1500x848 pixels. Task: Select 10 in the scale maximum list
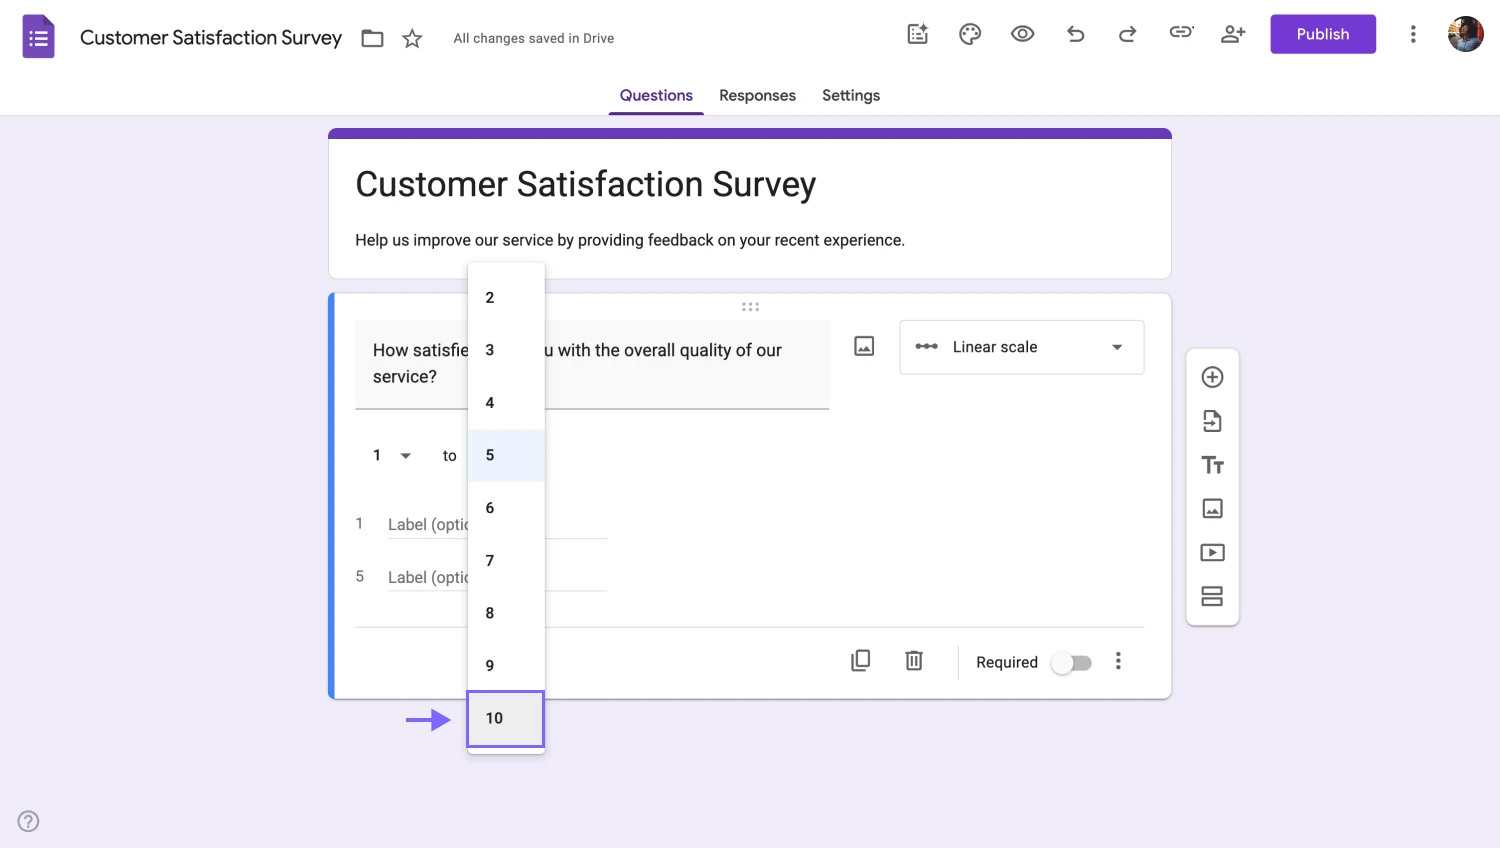click(x=505, y=718)
